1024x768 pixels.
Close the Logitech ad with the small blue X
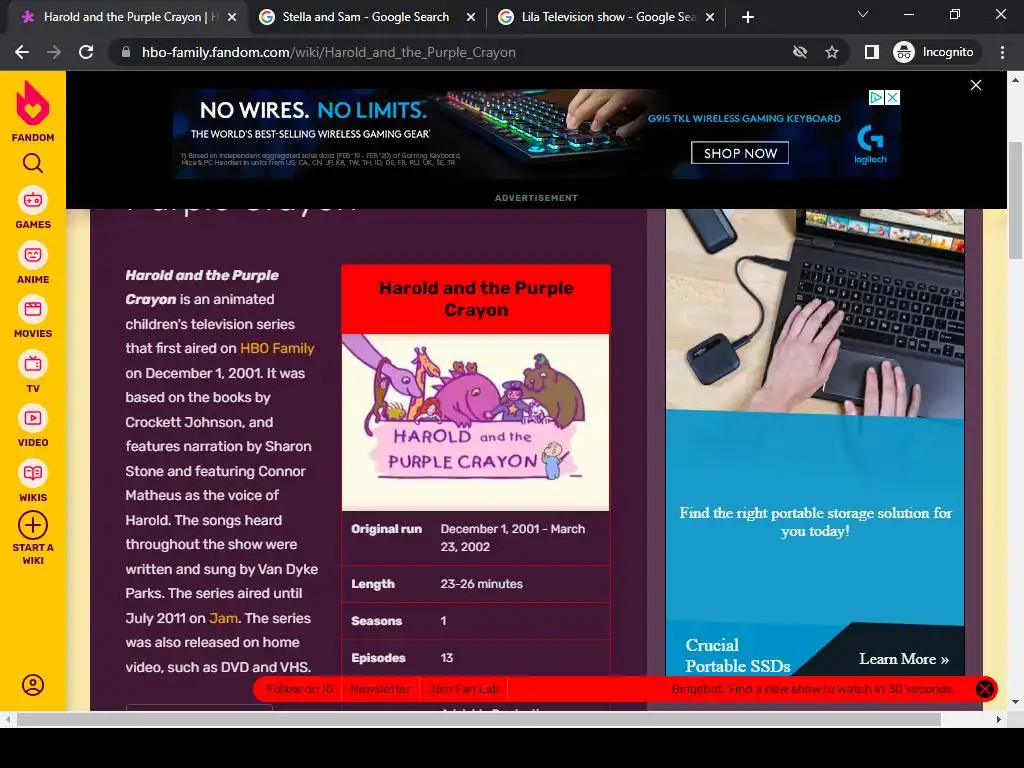tap(892, 98)
